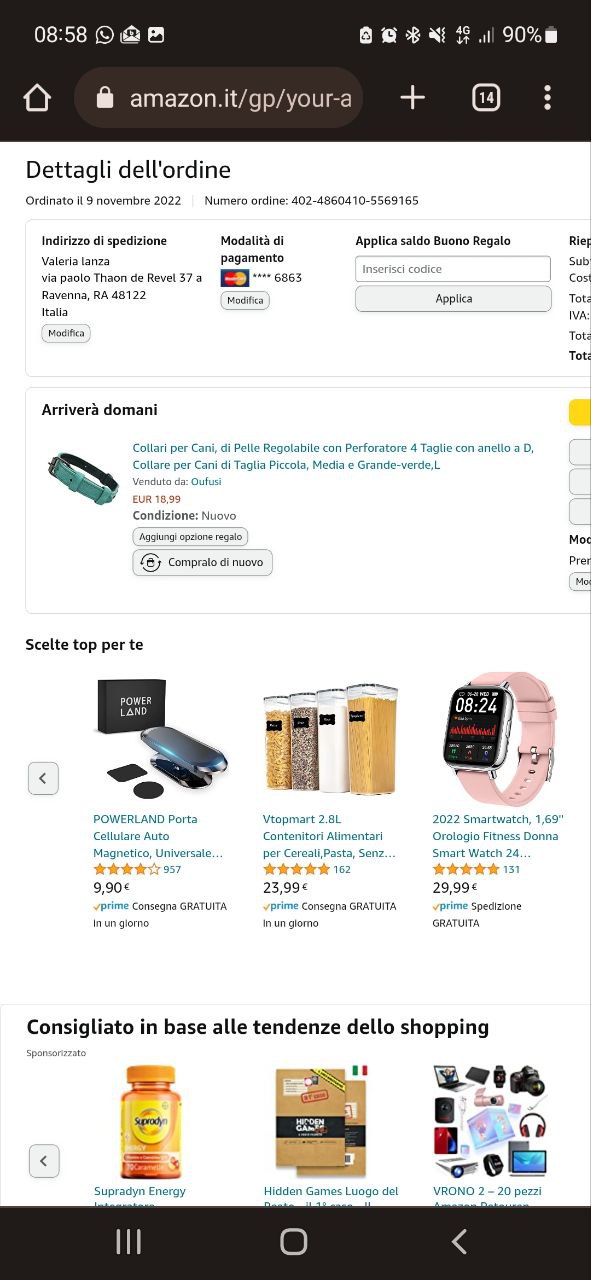Viewport: 591px width, 1280px height.
Task: Click Modifica under payment method
Action: (x=245, y=300)
